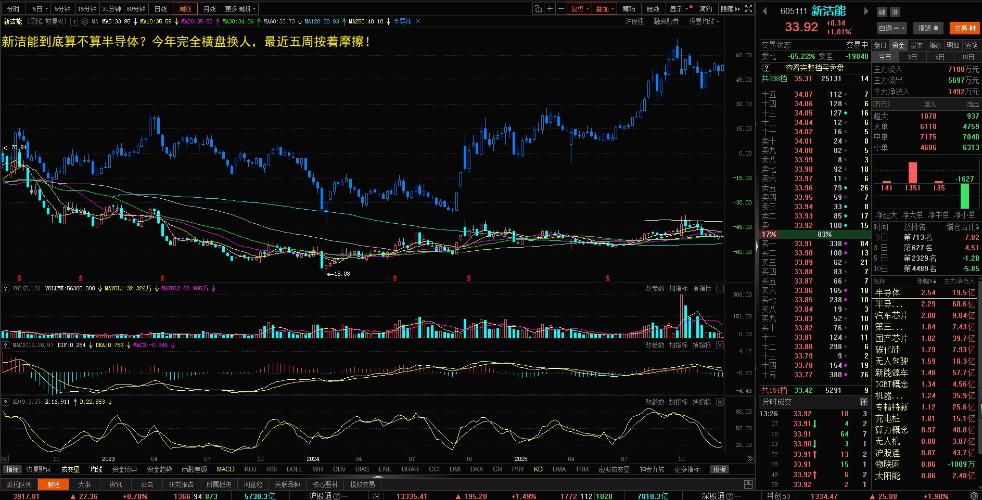Open the 公告 bottom tab
This screenshot has width=982, height=500.
click(x=146, y=484)
